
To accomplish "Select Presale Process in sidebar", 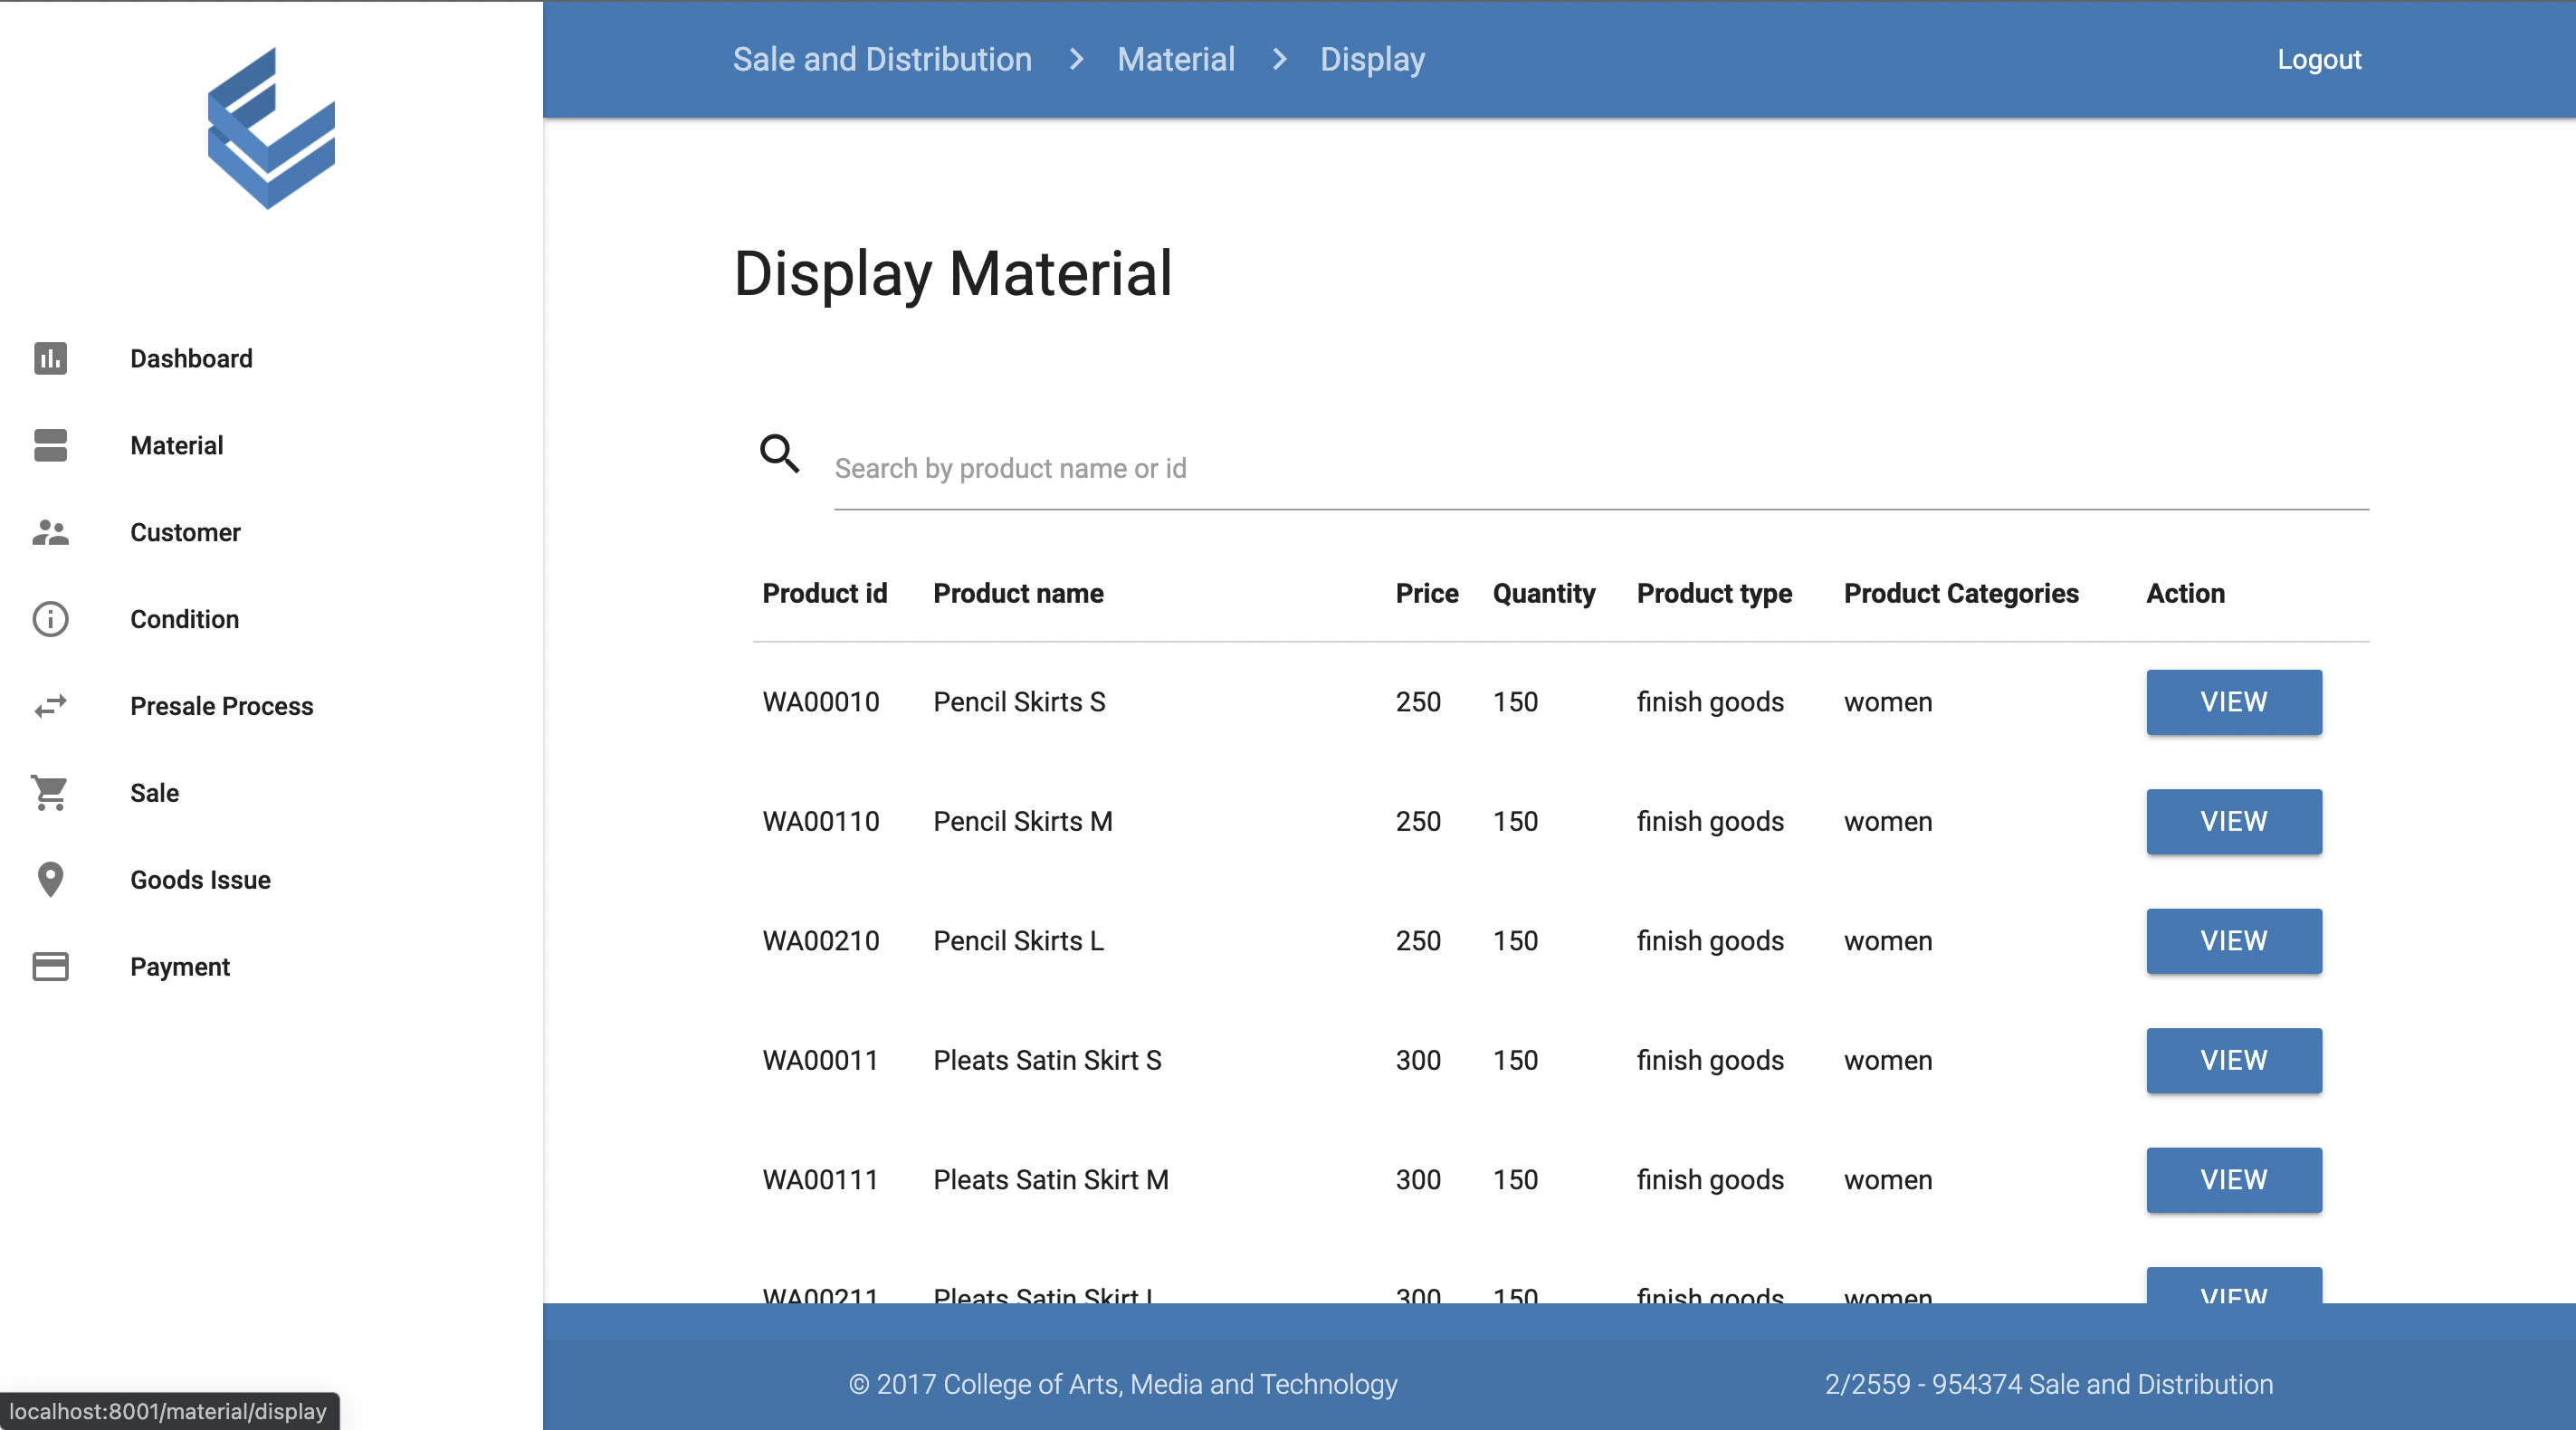I will tap(222, 706).
